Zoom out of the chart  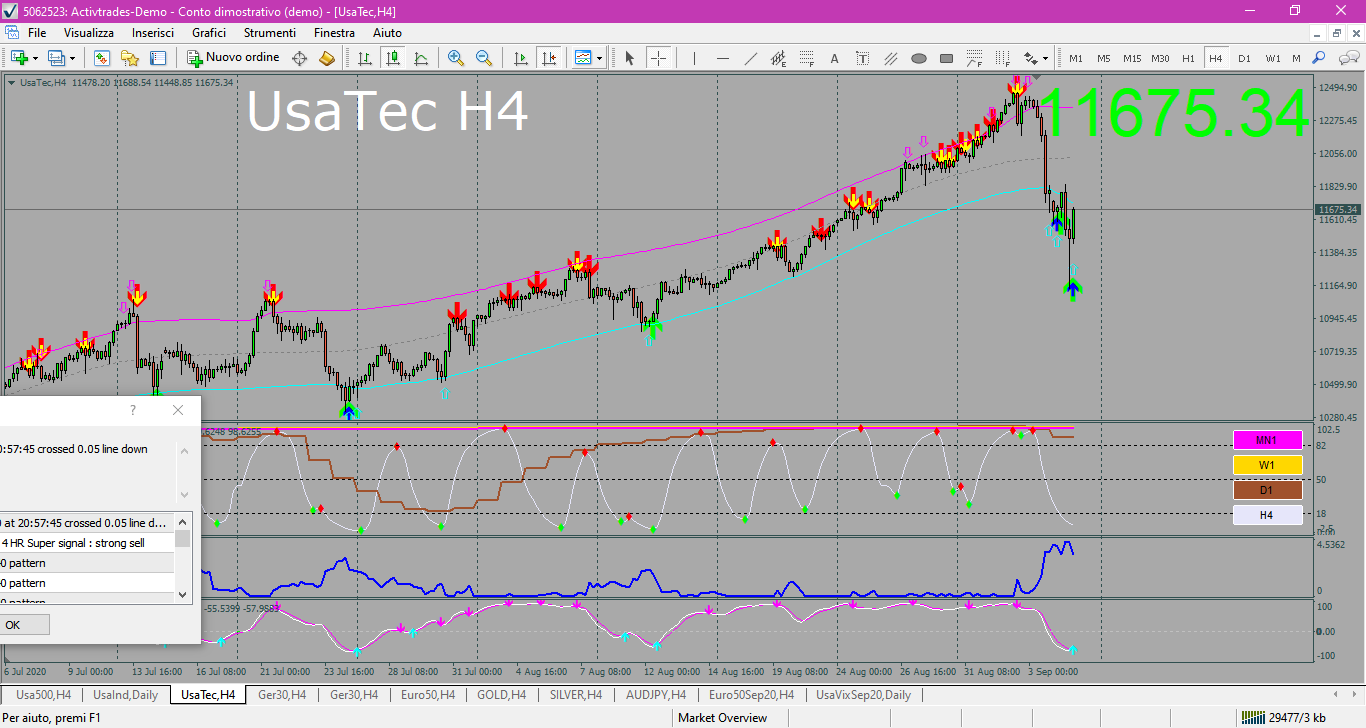[x=484, y=58]
